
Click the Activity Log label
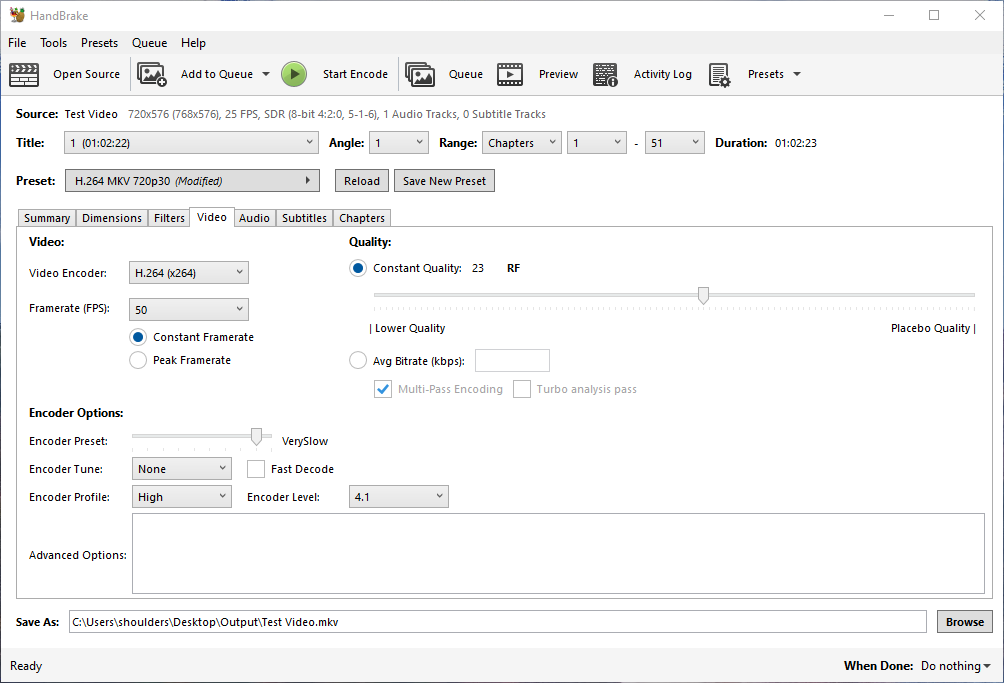(x=663, y=74)
